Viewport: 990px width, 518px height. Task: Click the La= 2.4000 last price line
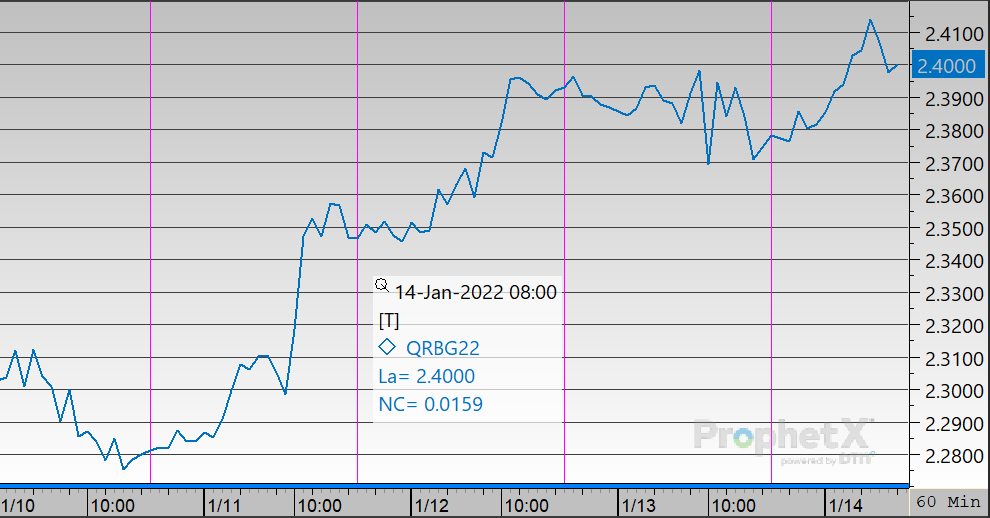pos(427,376)
